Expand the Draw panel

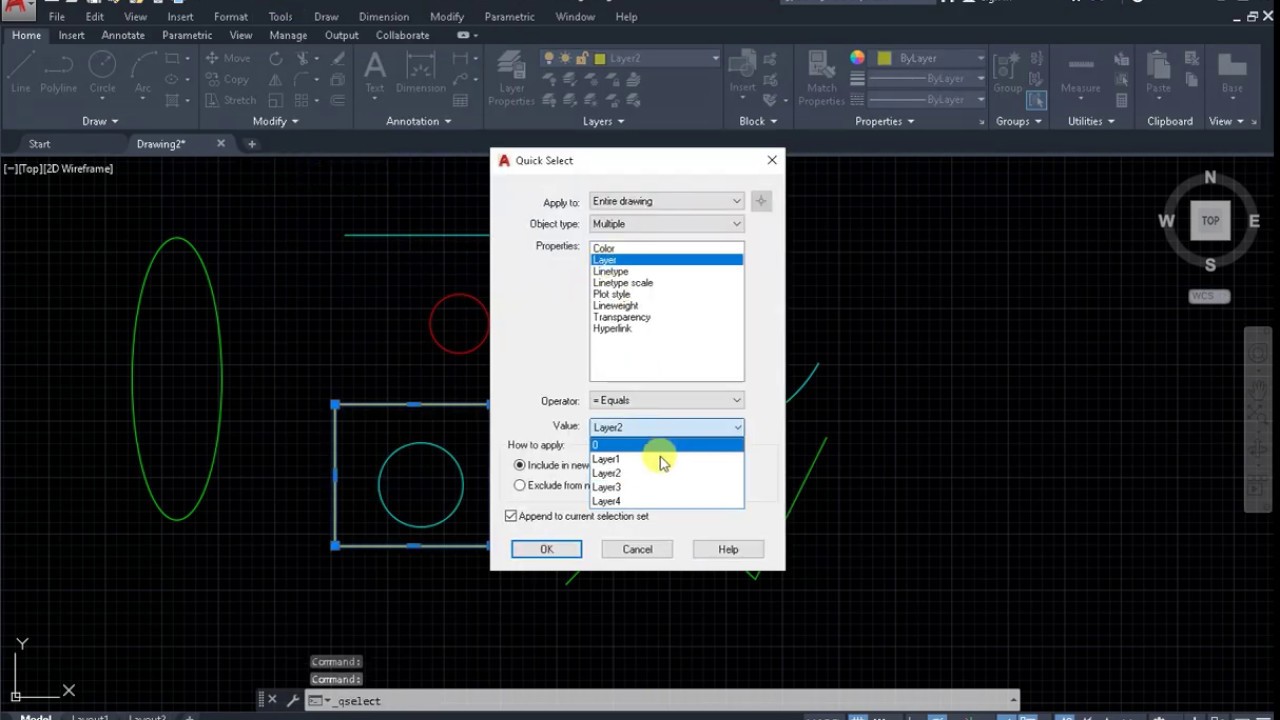tap(100, 121)
